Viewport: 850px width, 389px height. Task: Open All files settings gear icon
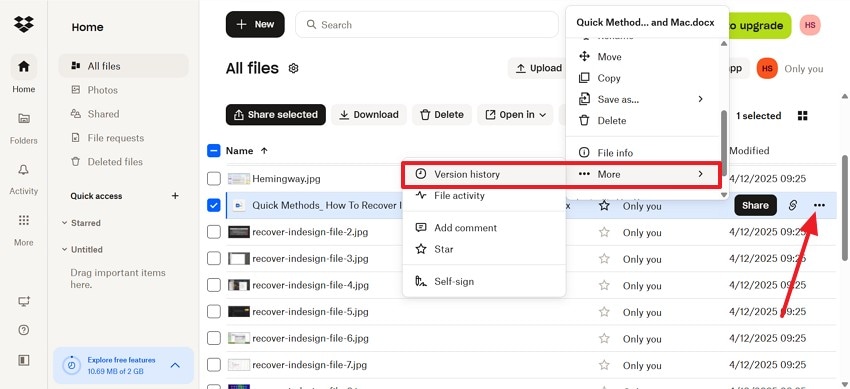point(293,68)
